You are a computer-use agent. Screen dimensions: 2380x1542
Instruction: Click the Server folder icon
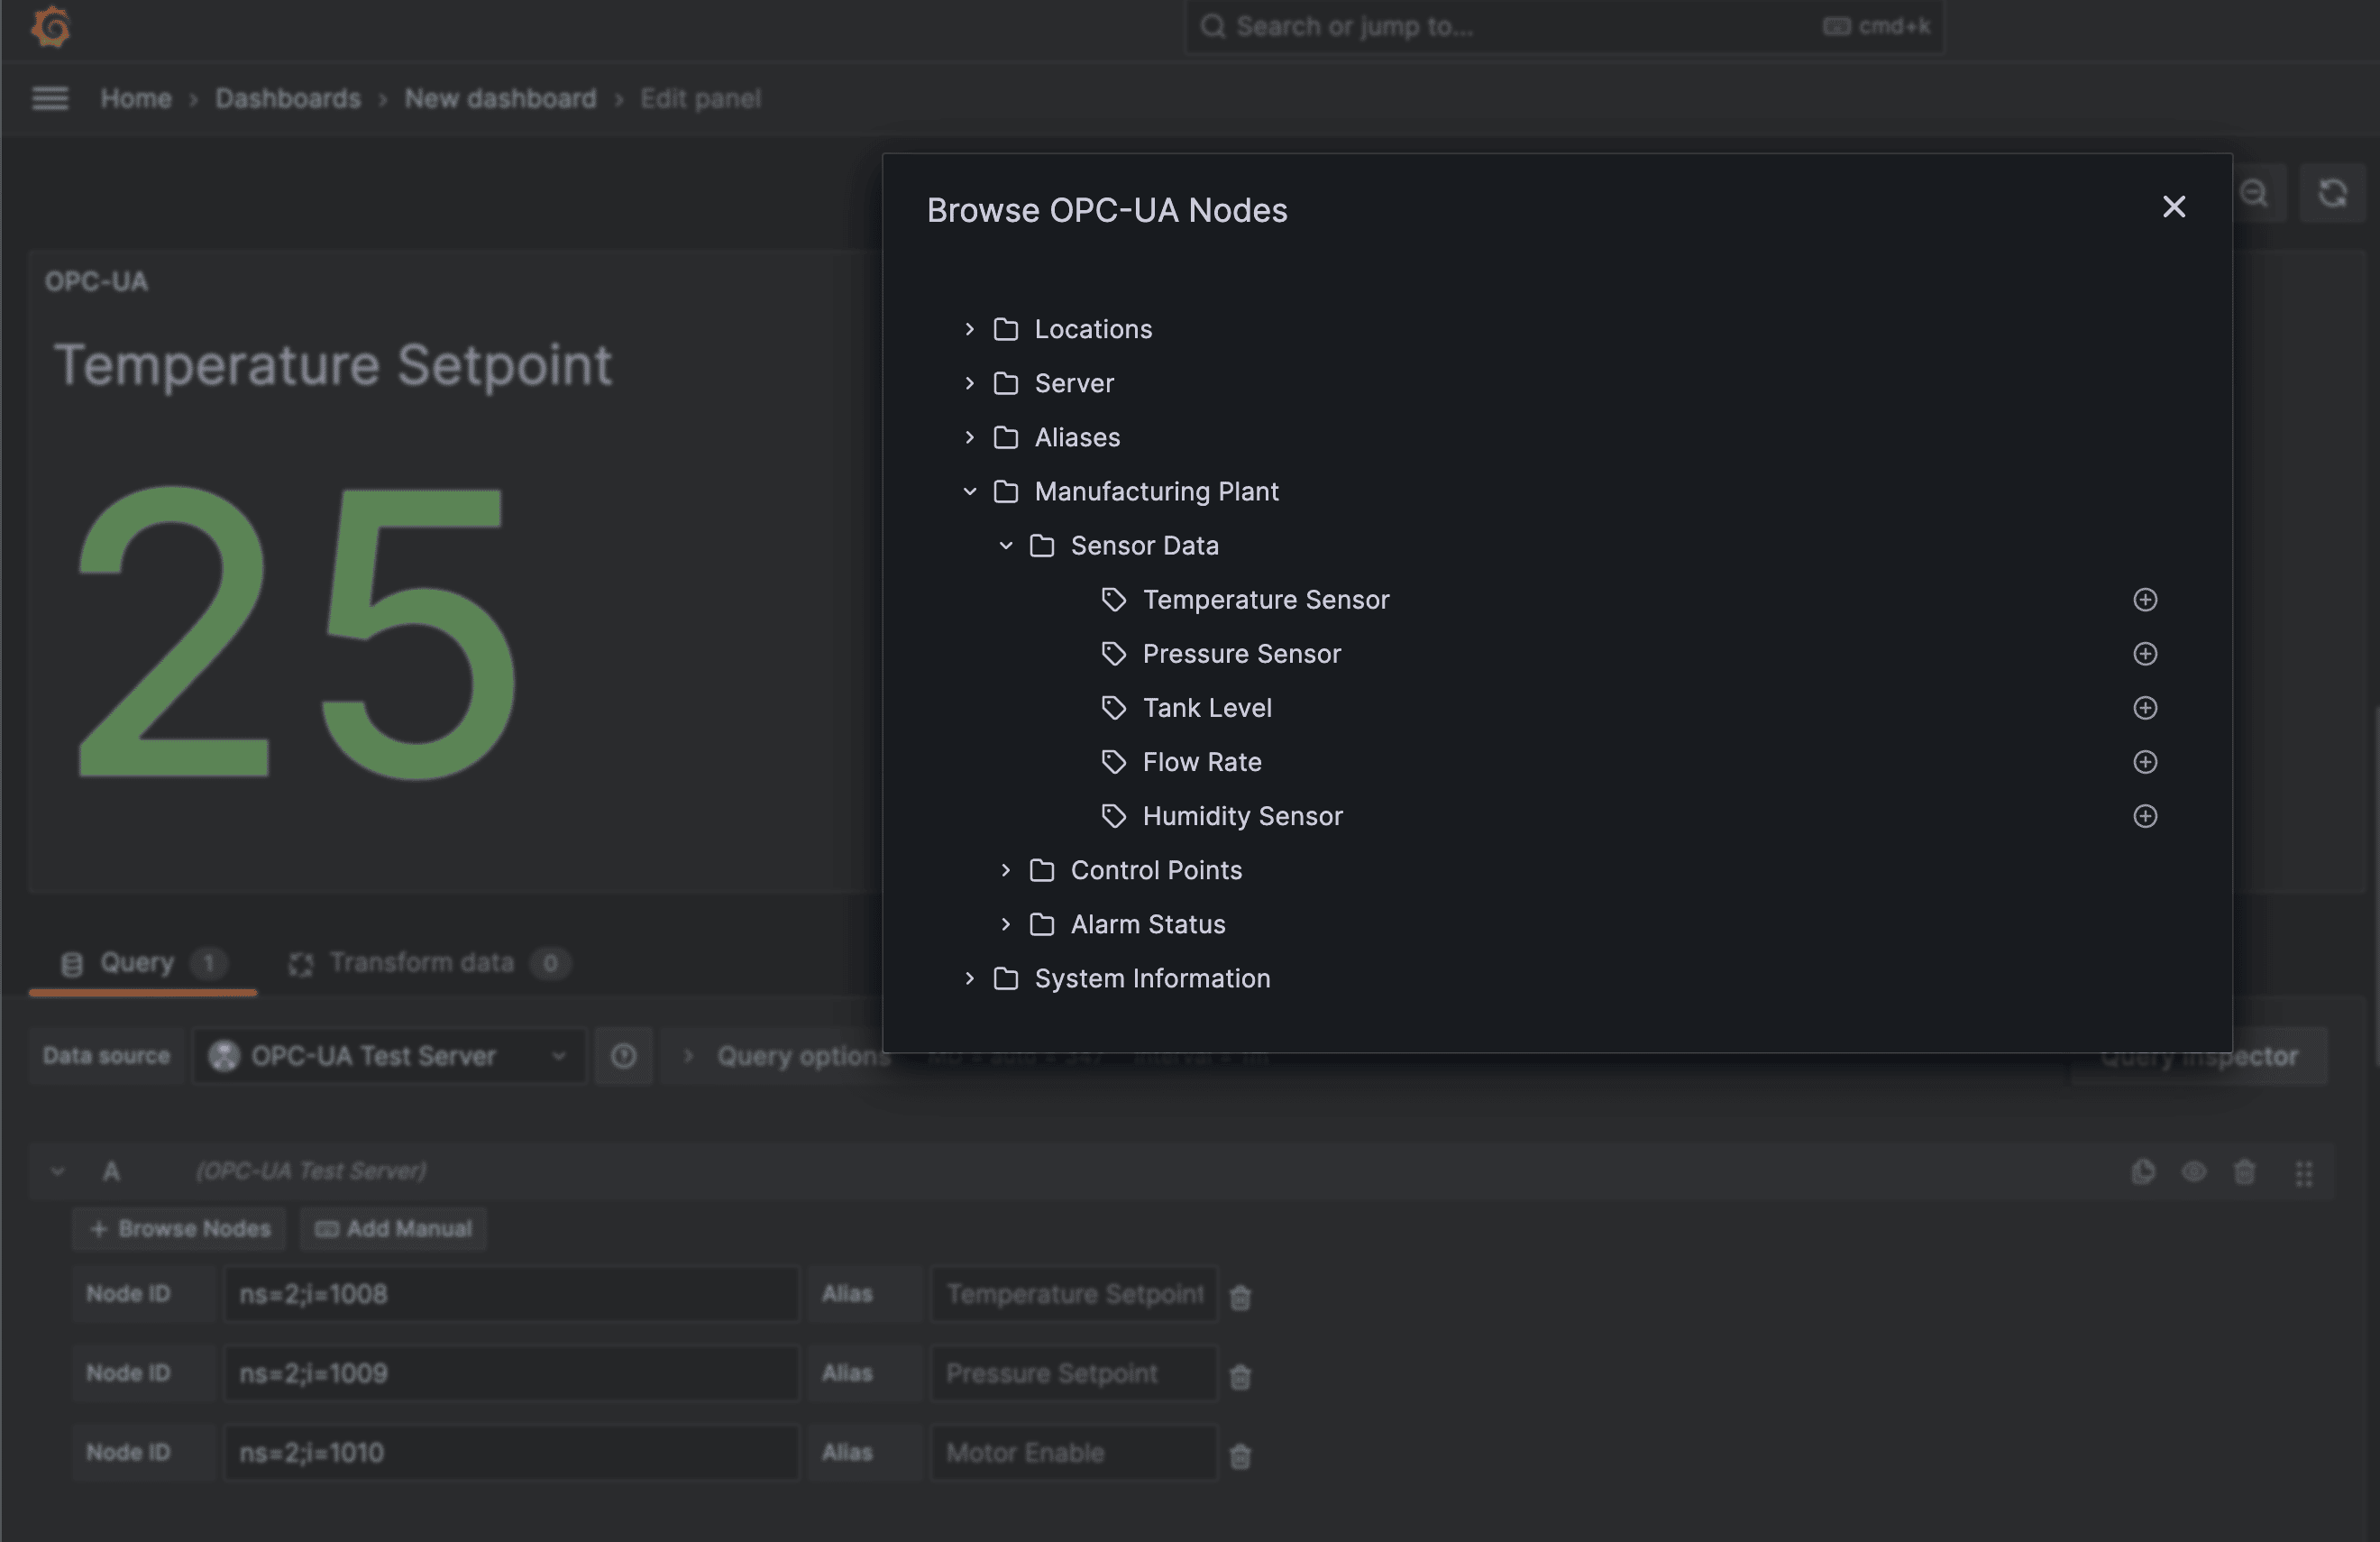(1005, 383)
